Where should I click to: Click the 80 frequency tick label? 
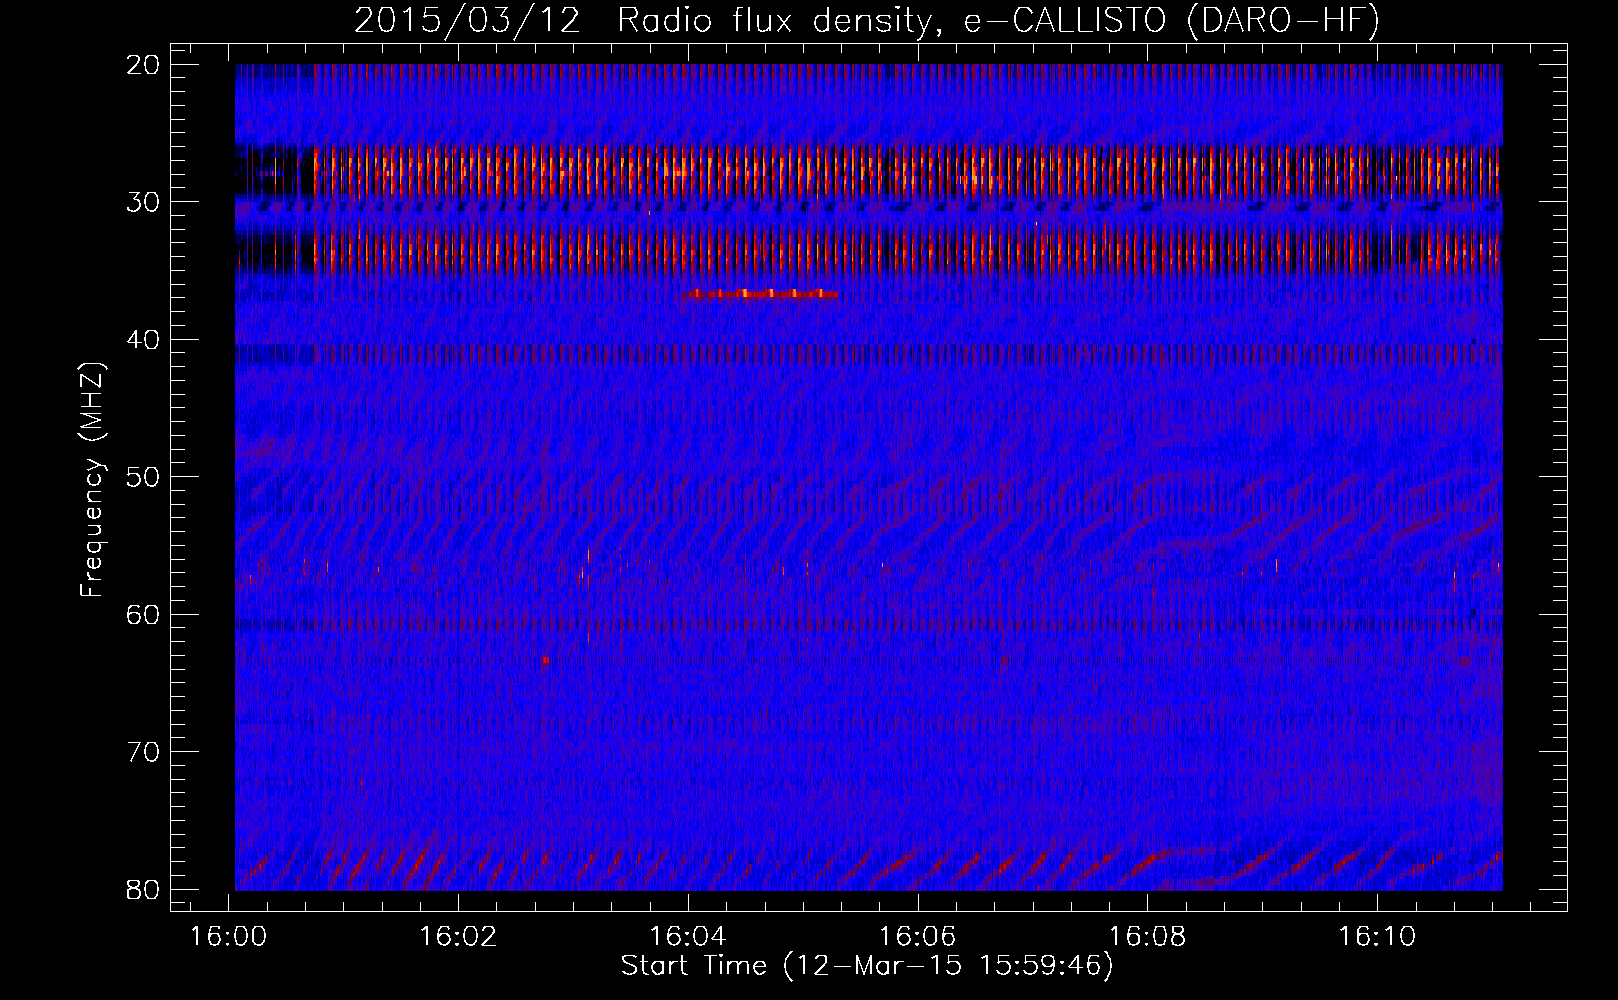click(143, 889)
